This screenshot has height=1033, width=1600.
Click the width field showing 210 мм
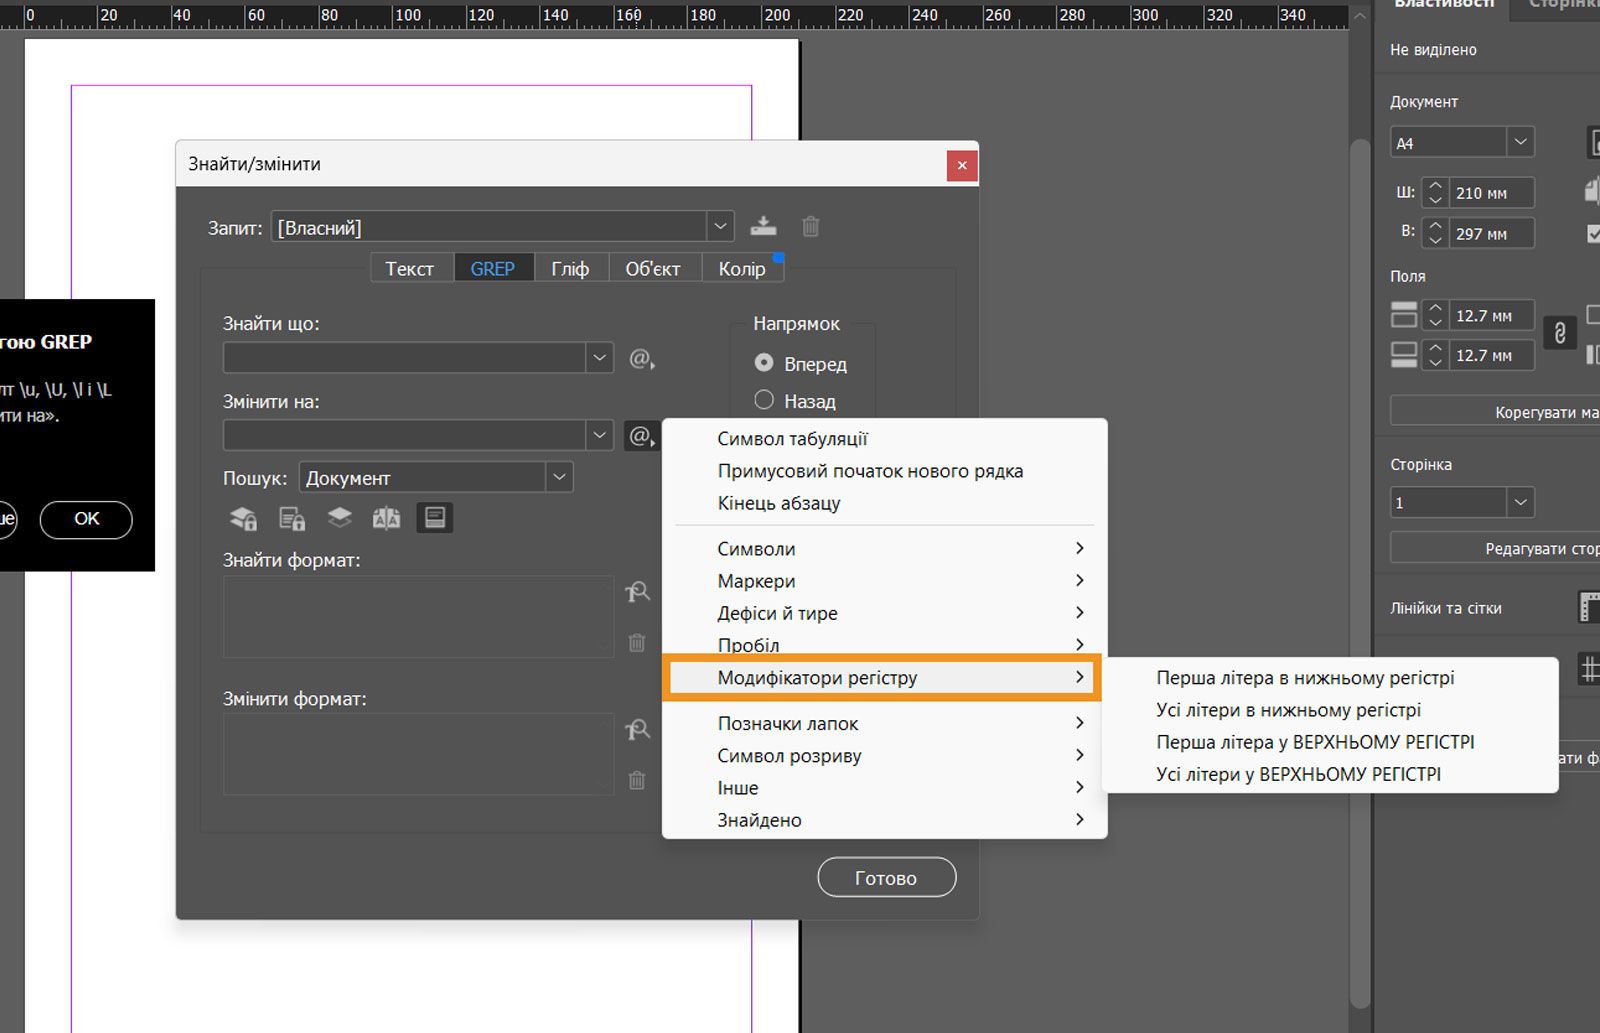pyautogui.click(x=1491, y=193)
